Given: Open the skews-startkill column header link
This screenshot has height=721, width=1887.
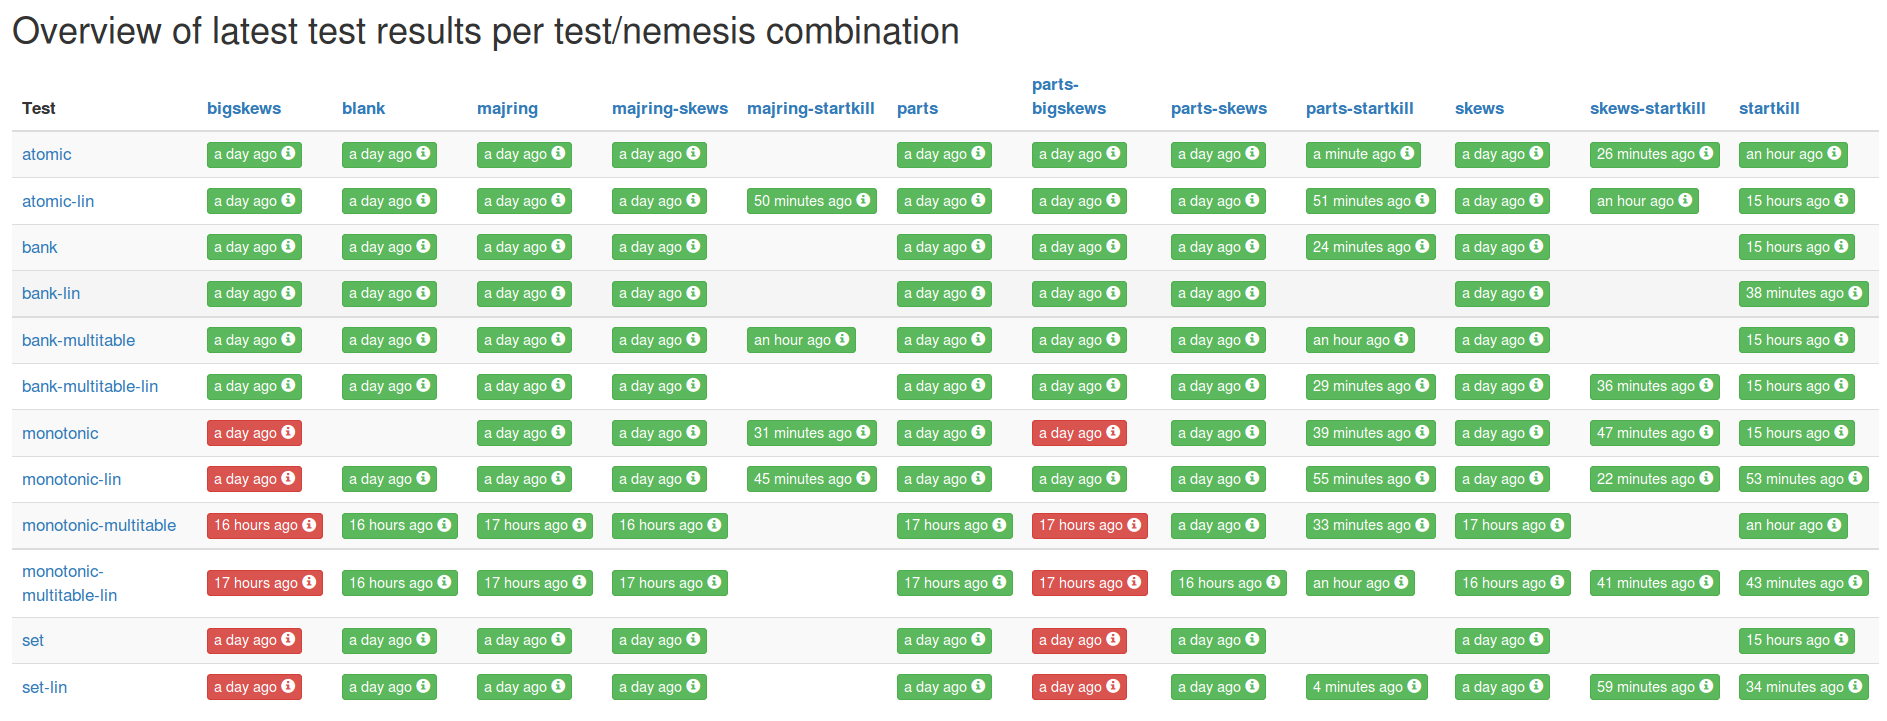Looking at the screenshot, I should (1647, 108).
